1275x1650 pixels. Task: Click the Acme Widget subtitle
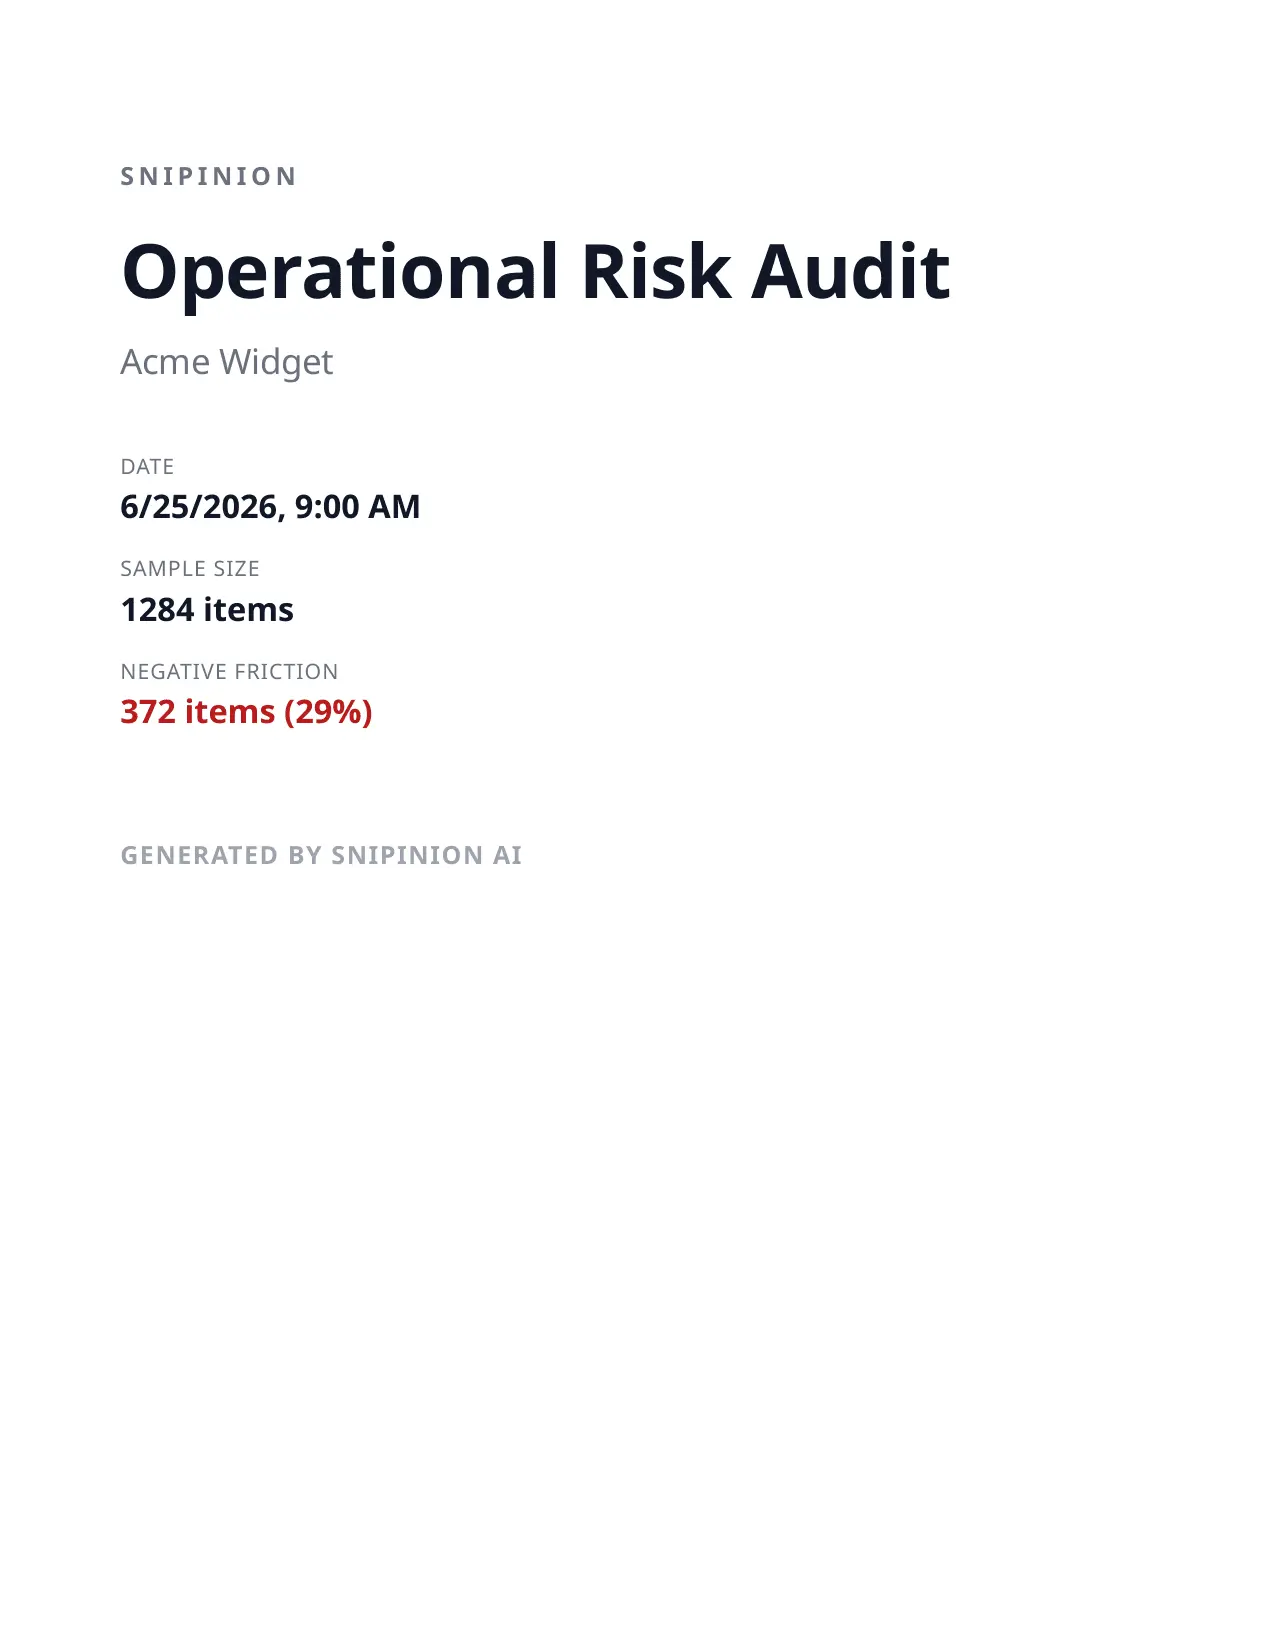click(226, 363)
